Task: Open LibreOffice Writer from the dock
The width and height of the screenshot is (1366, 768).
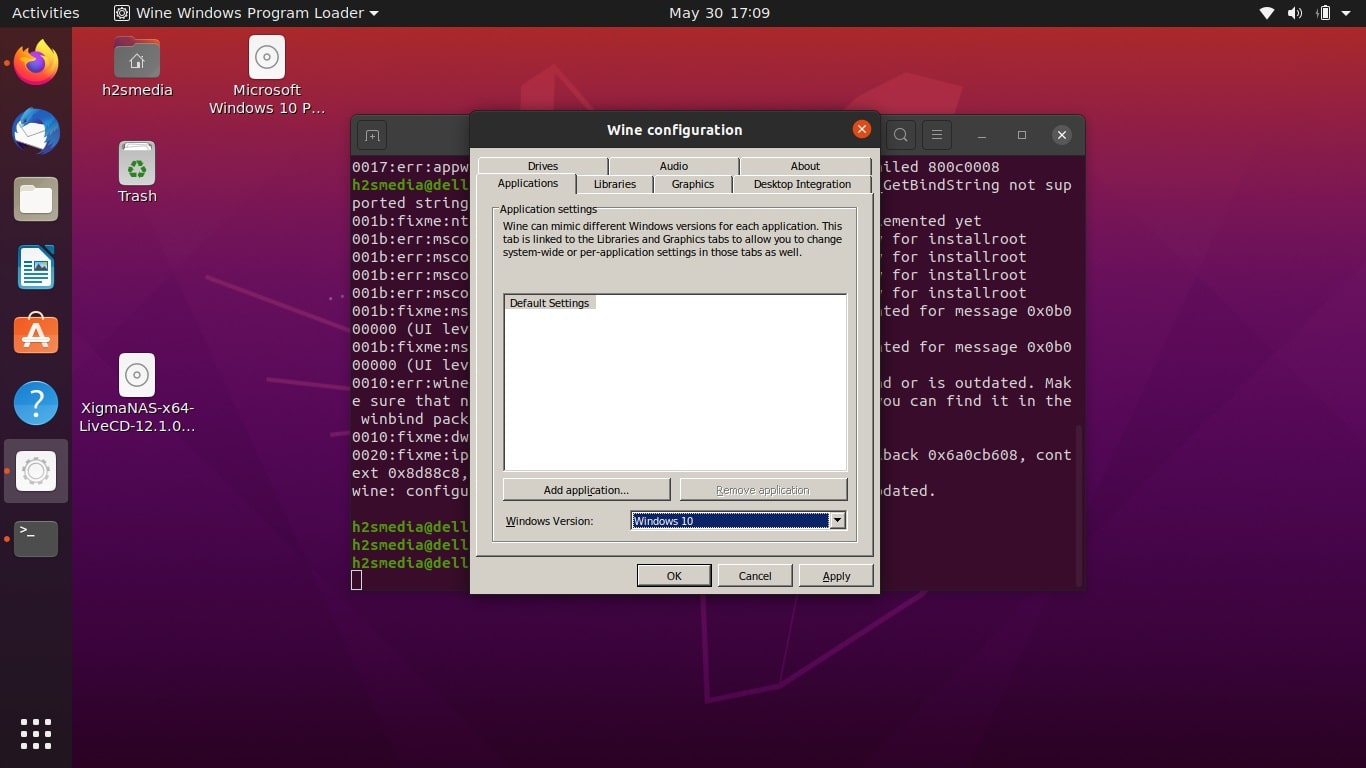Action: 36,267
